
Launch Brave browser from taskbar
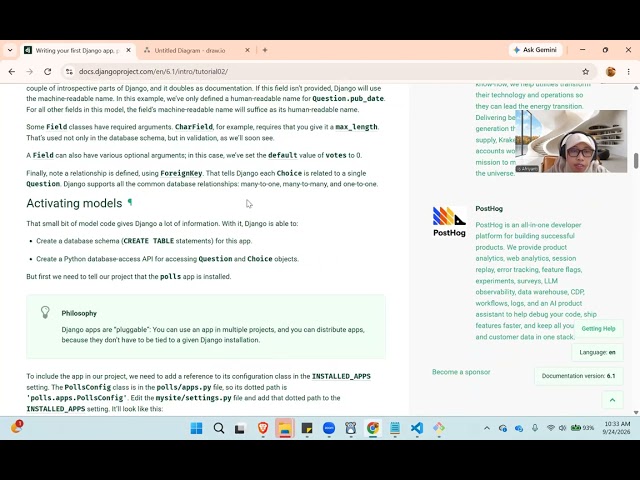point(262,428)
